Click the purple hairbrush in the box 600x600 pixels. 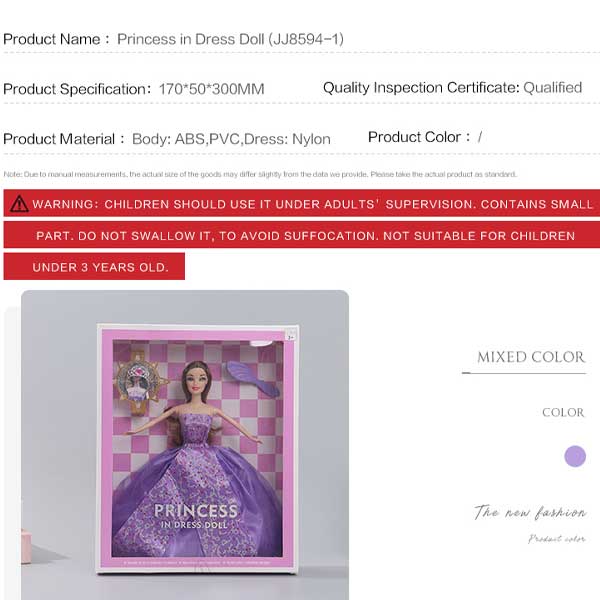click(252, 377)
